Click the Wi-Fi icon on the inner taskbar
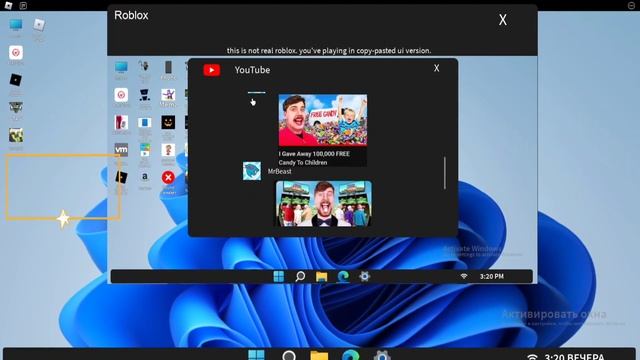 [464, 276]
